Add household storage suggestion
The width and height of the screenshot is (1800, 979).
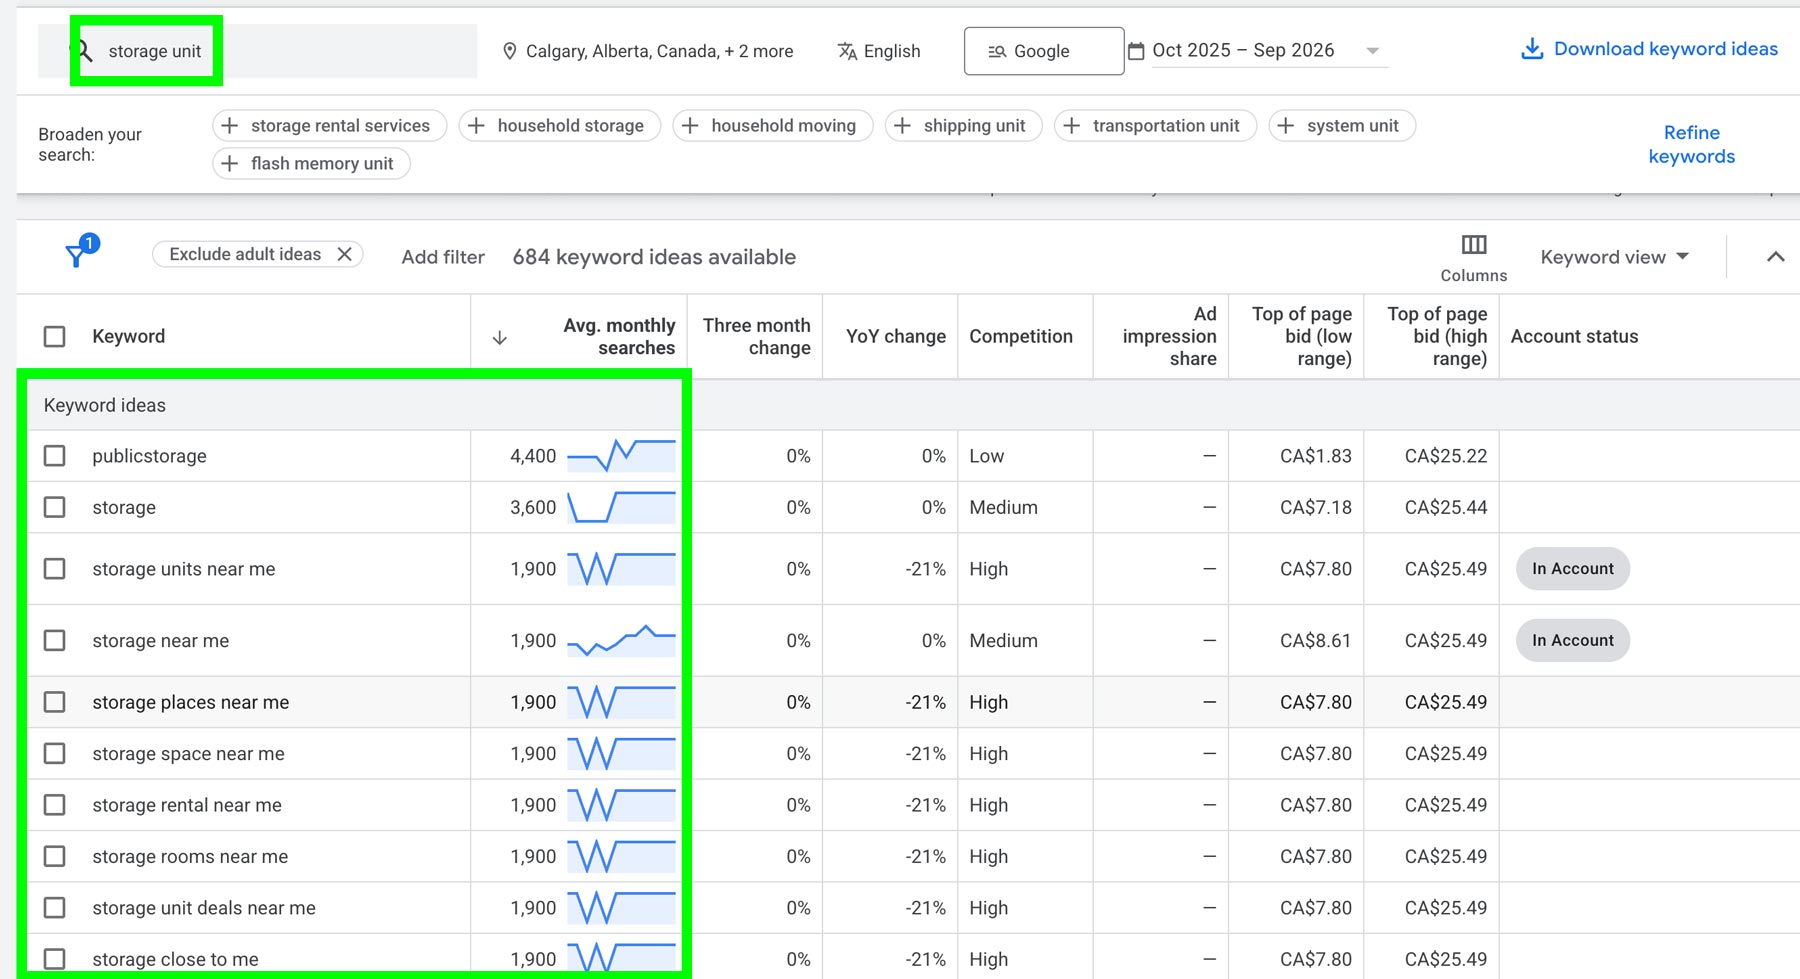click(560, 126)
